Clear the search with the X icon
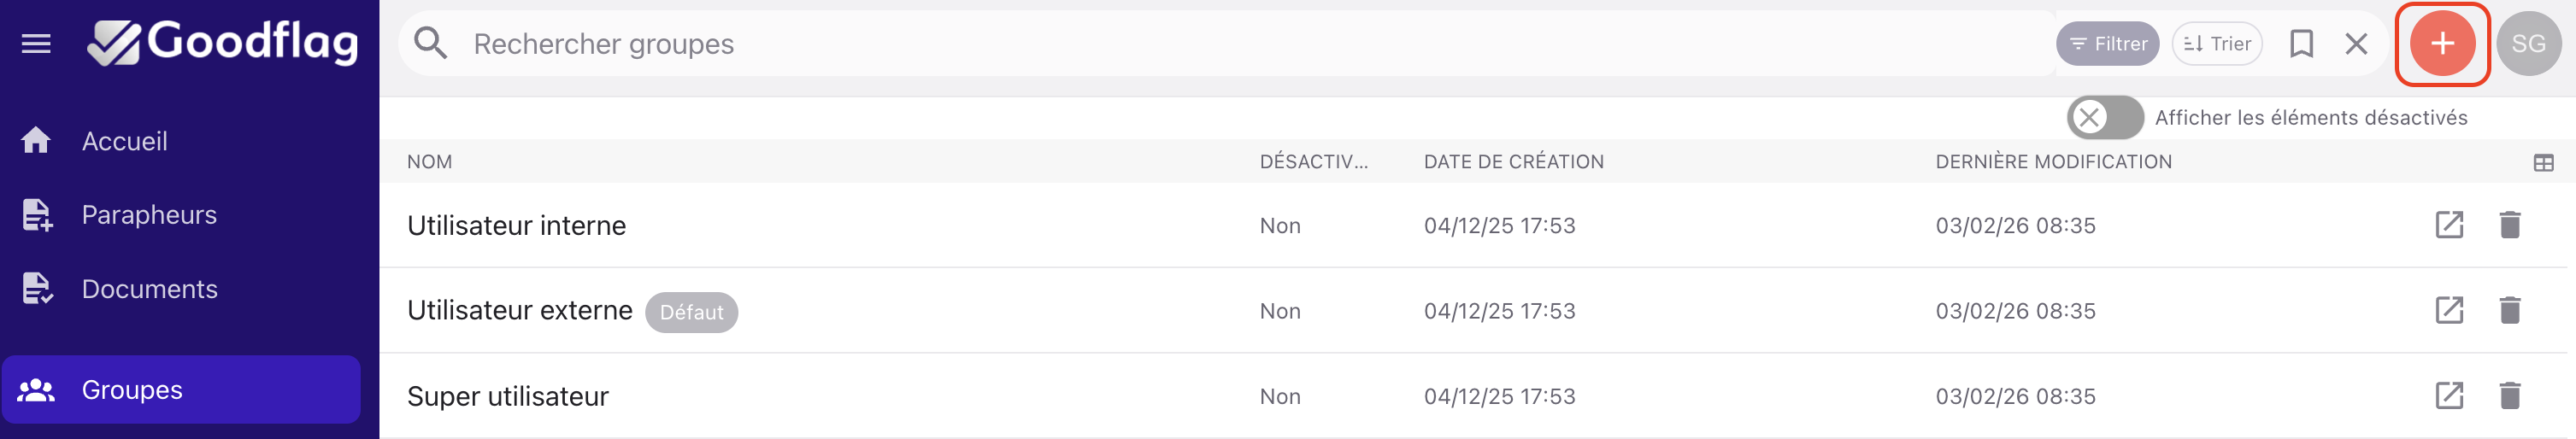2576x439 pixels. click(2356, 44)
